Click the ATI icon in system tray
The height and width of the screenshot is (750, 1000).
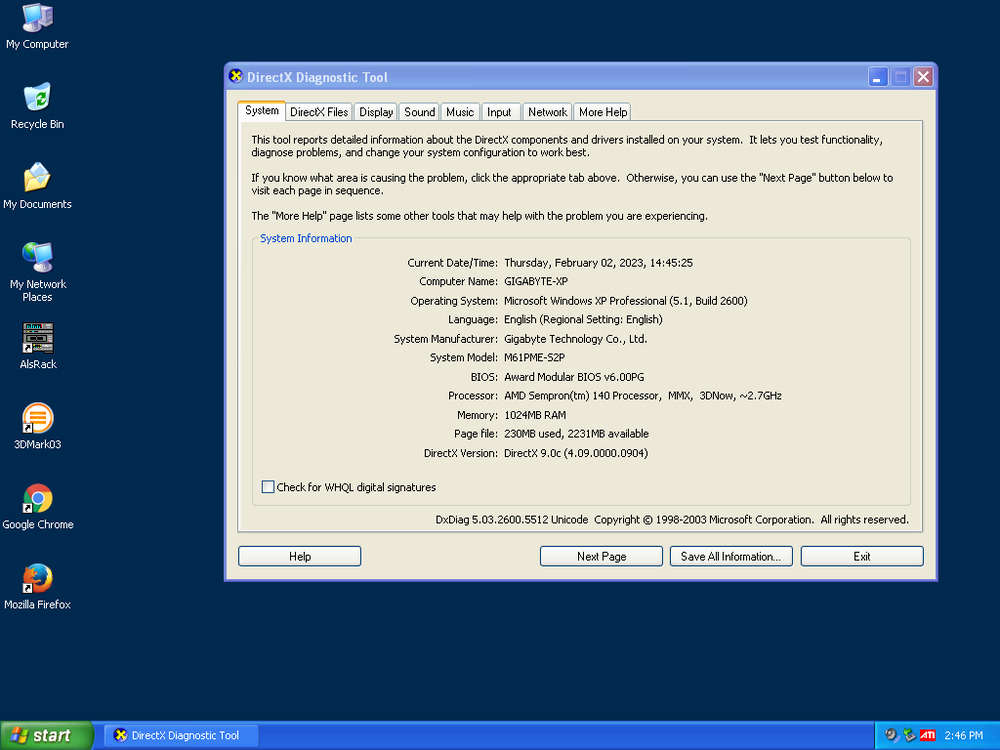(928, 735)
